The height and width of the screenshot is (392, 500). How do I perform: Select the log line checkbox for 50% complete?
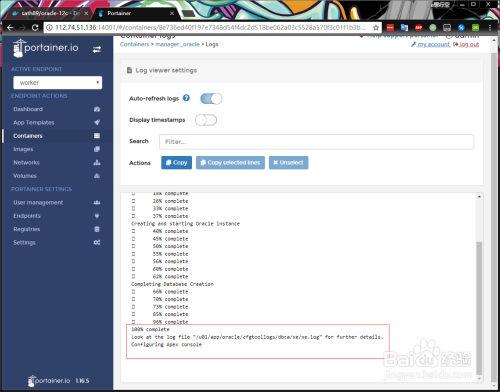[x=133, y=246]
